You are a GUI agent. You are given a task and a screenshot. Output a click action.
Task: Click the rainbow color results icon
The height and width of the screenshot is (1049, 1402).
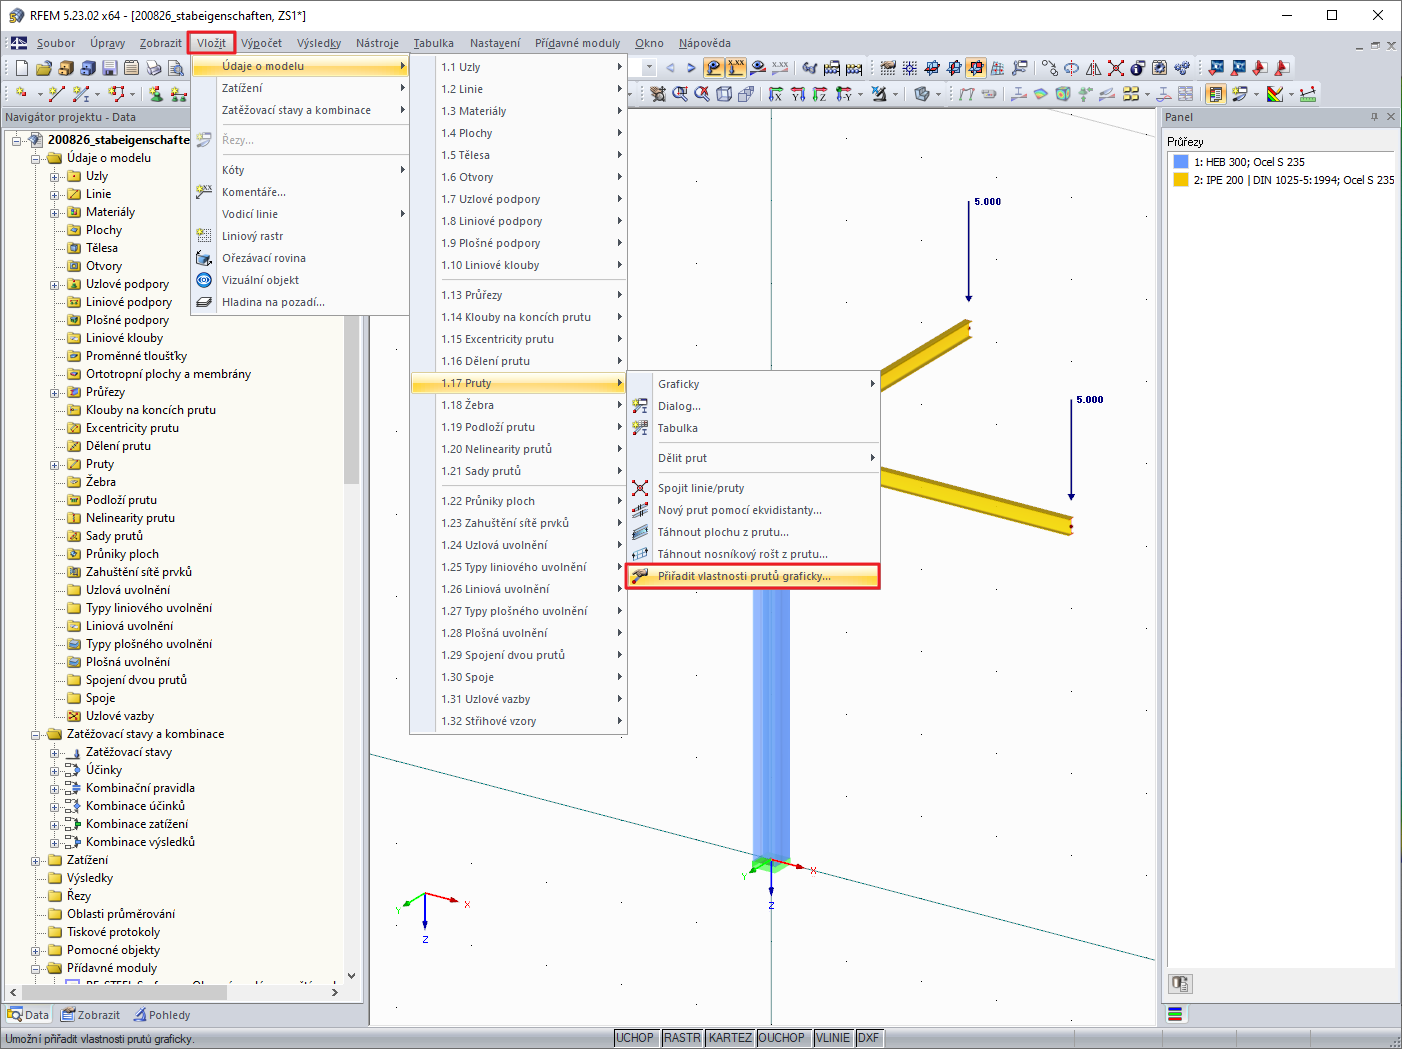point(1274,94)
